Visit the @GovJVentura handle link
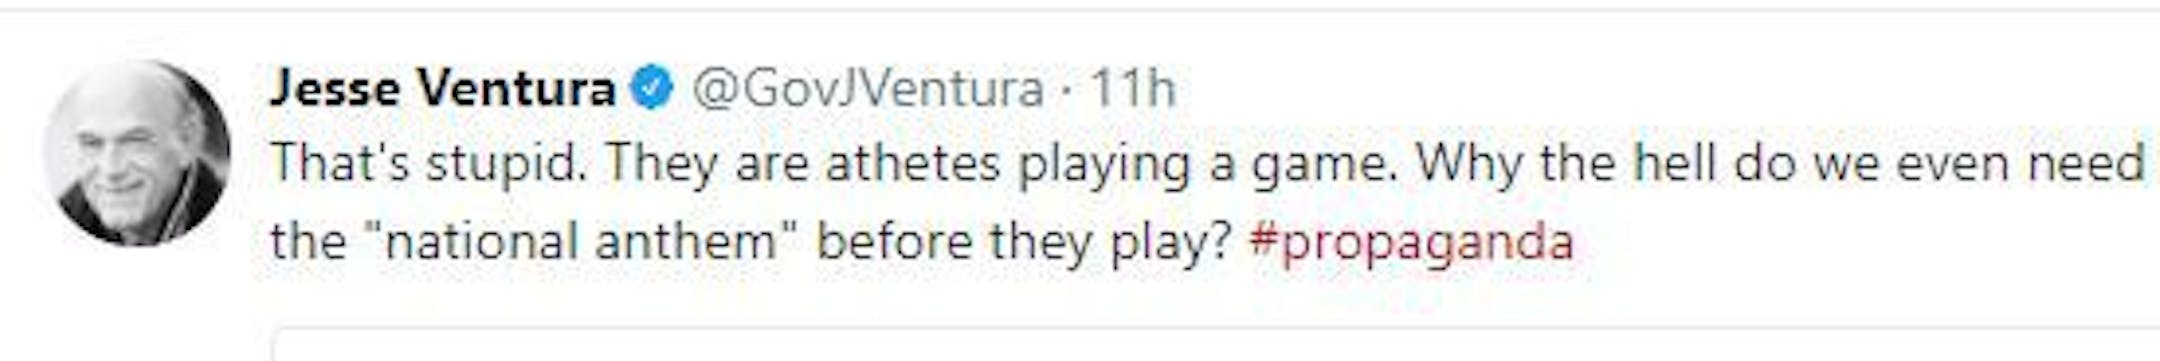Image resolution: width=2160 pixels, height=361 pixels. tap(868, 90)
